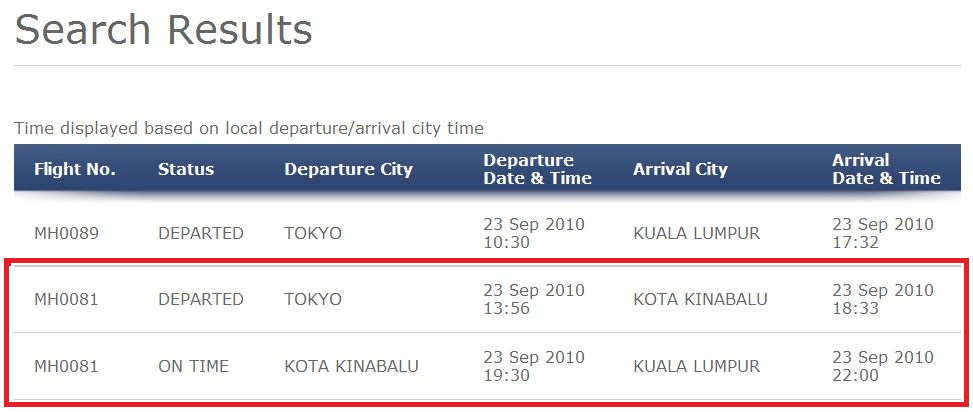
Task: Click the Departure Date & Time header
Action: (537, 169)
